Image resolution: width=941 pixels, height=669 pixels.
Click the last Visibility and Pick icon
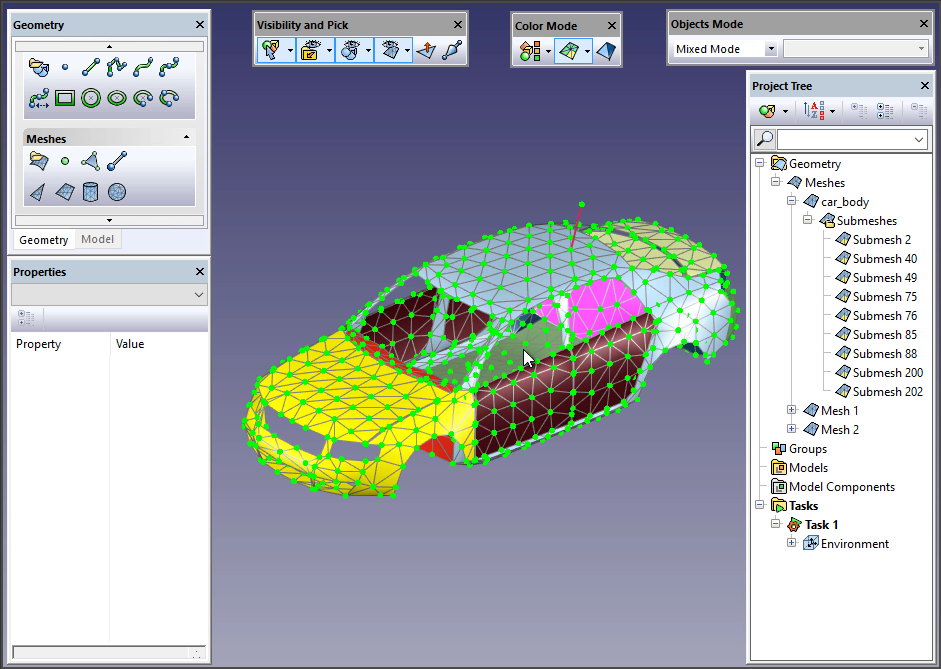[x=453, y=51]
